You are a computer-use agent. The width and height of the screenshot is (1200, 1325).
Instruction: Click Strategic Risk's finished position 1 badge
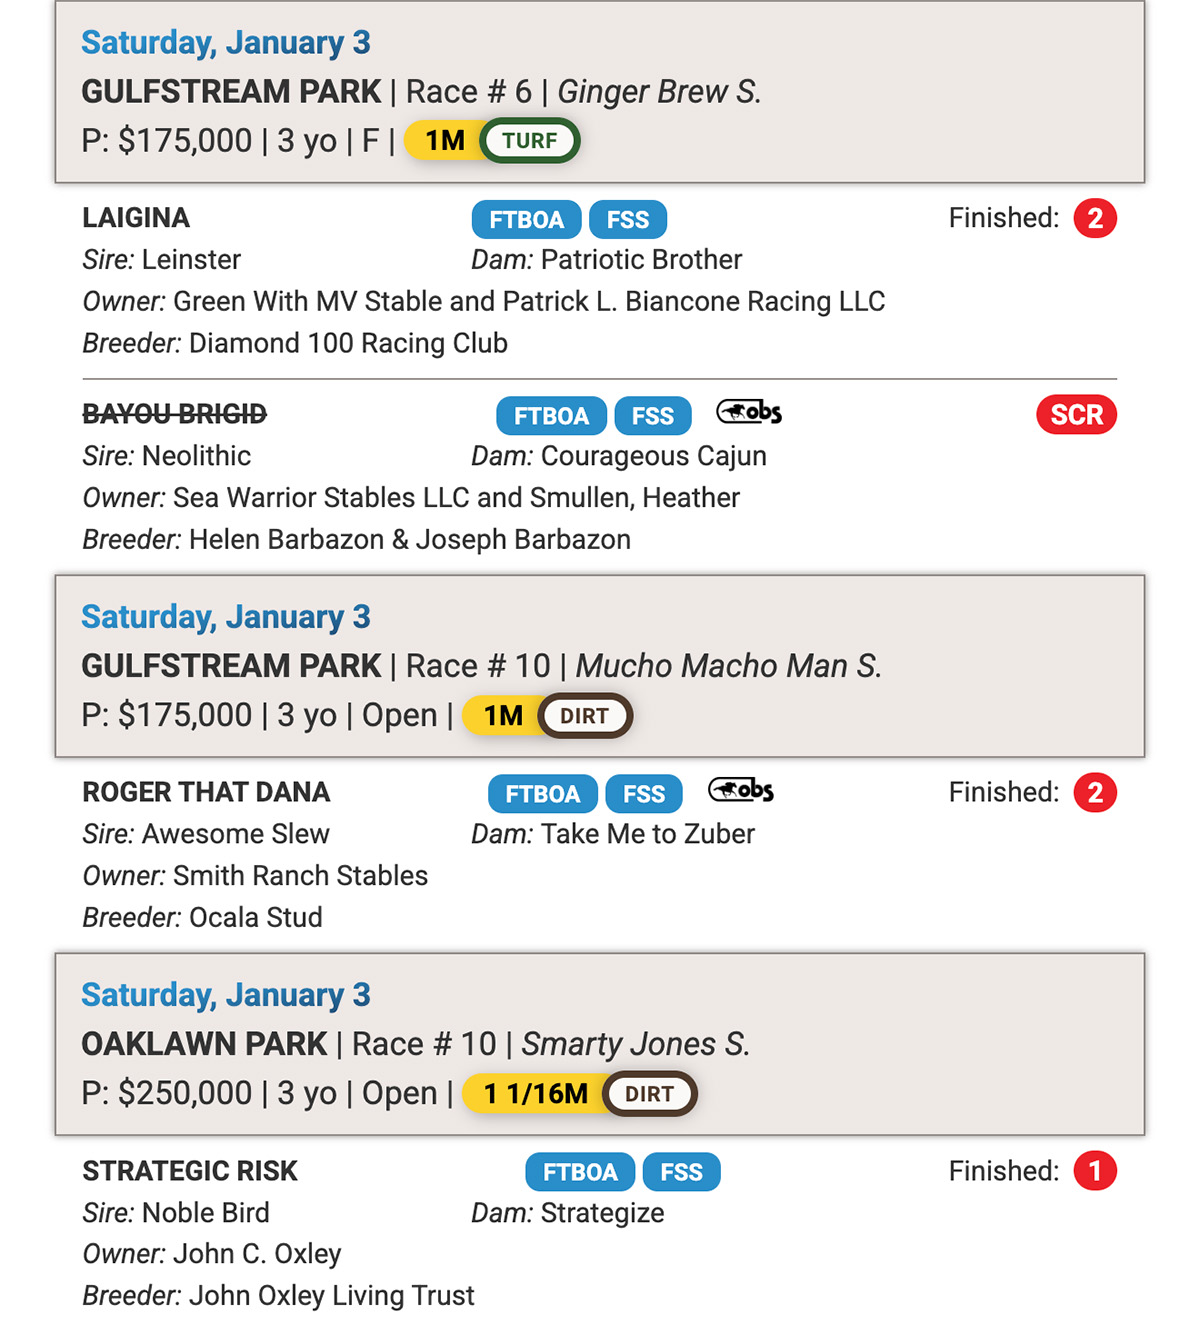(x=1095, y=1171)
